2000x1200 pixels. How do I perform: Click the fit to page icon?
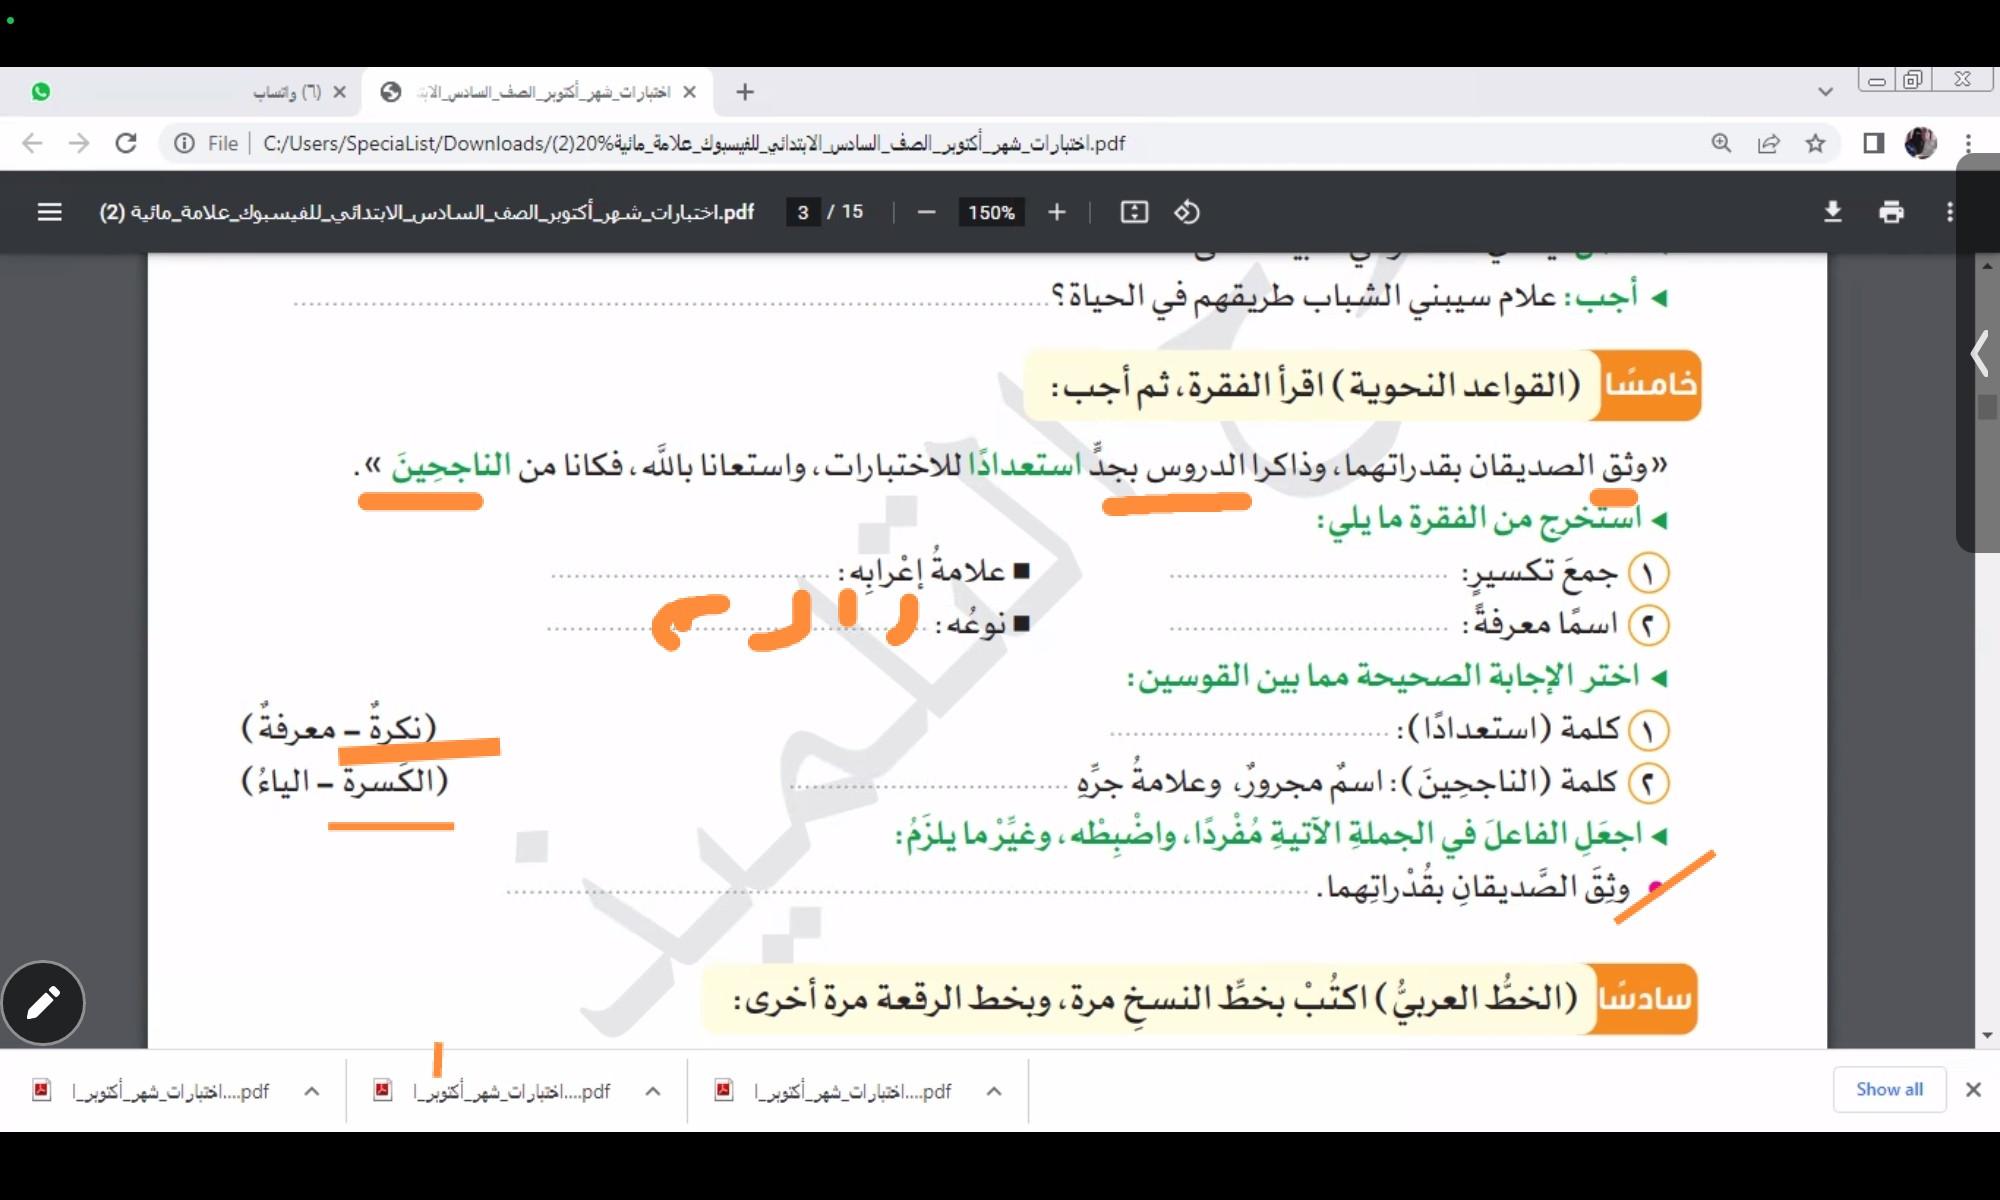[x=1134, y=212]
